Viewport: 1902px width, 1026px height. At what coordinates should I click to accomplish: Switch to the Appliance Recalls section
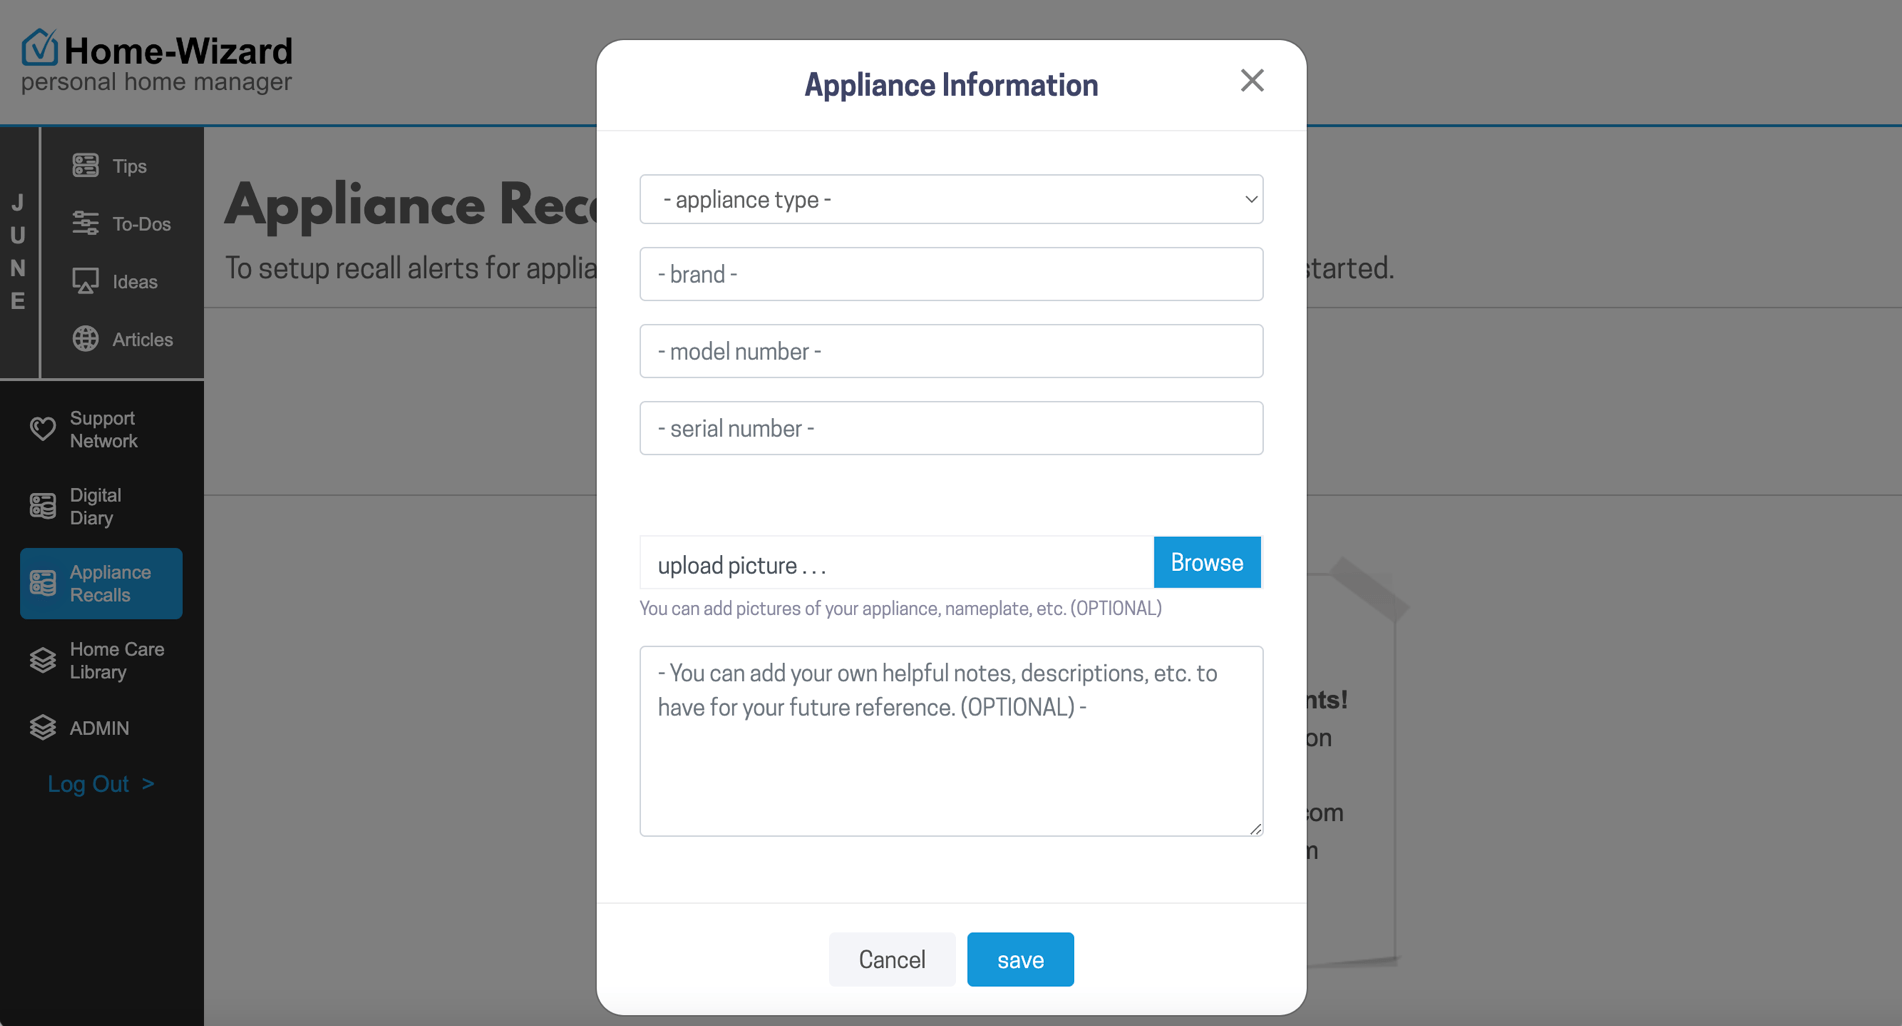pyautogui.click(x=100, y=583)
